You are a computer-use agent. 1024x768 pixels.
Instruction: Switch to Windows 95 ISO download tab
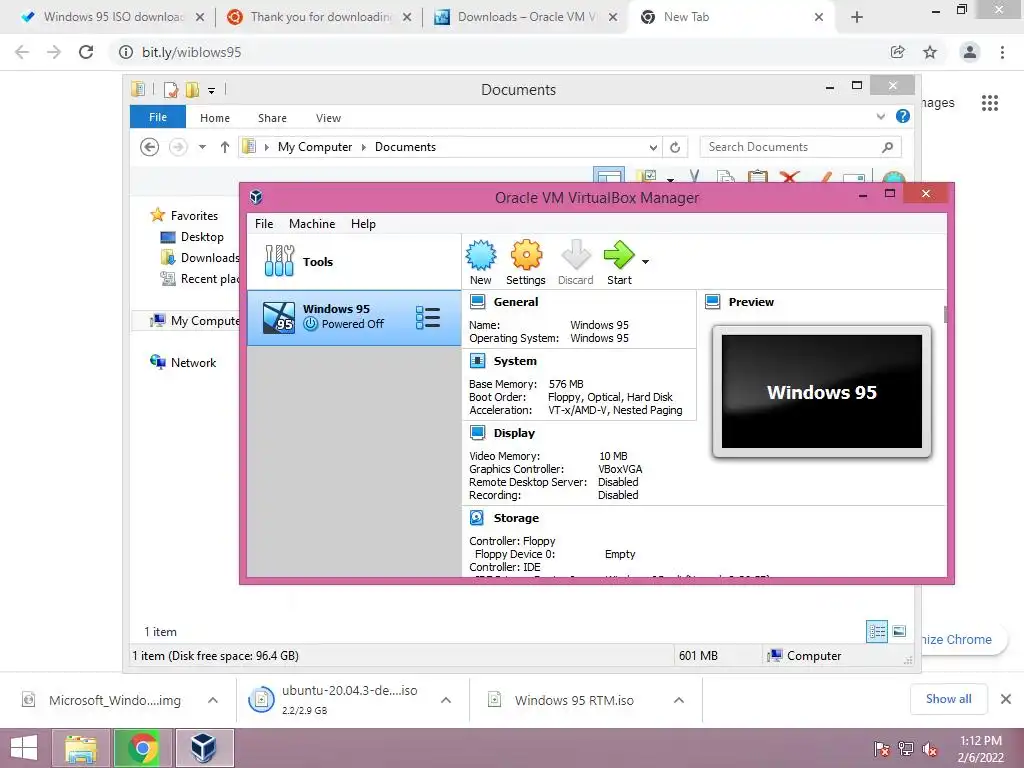click(111, 17)
